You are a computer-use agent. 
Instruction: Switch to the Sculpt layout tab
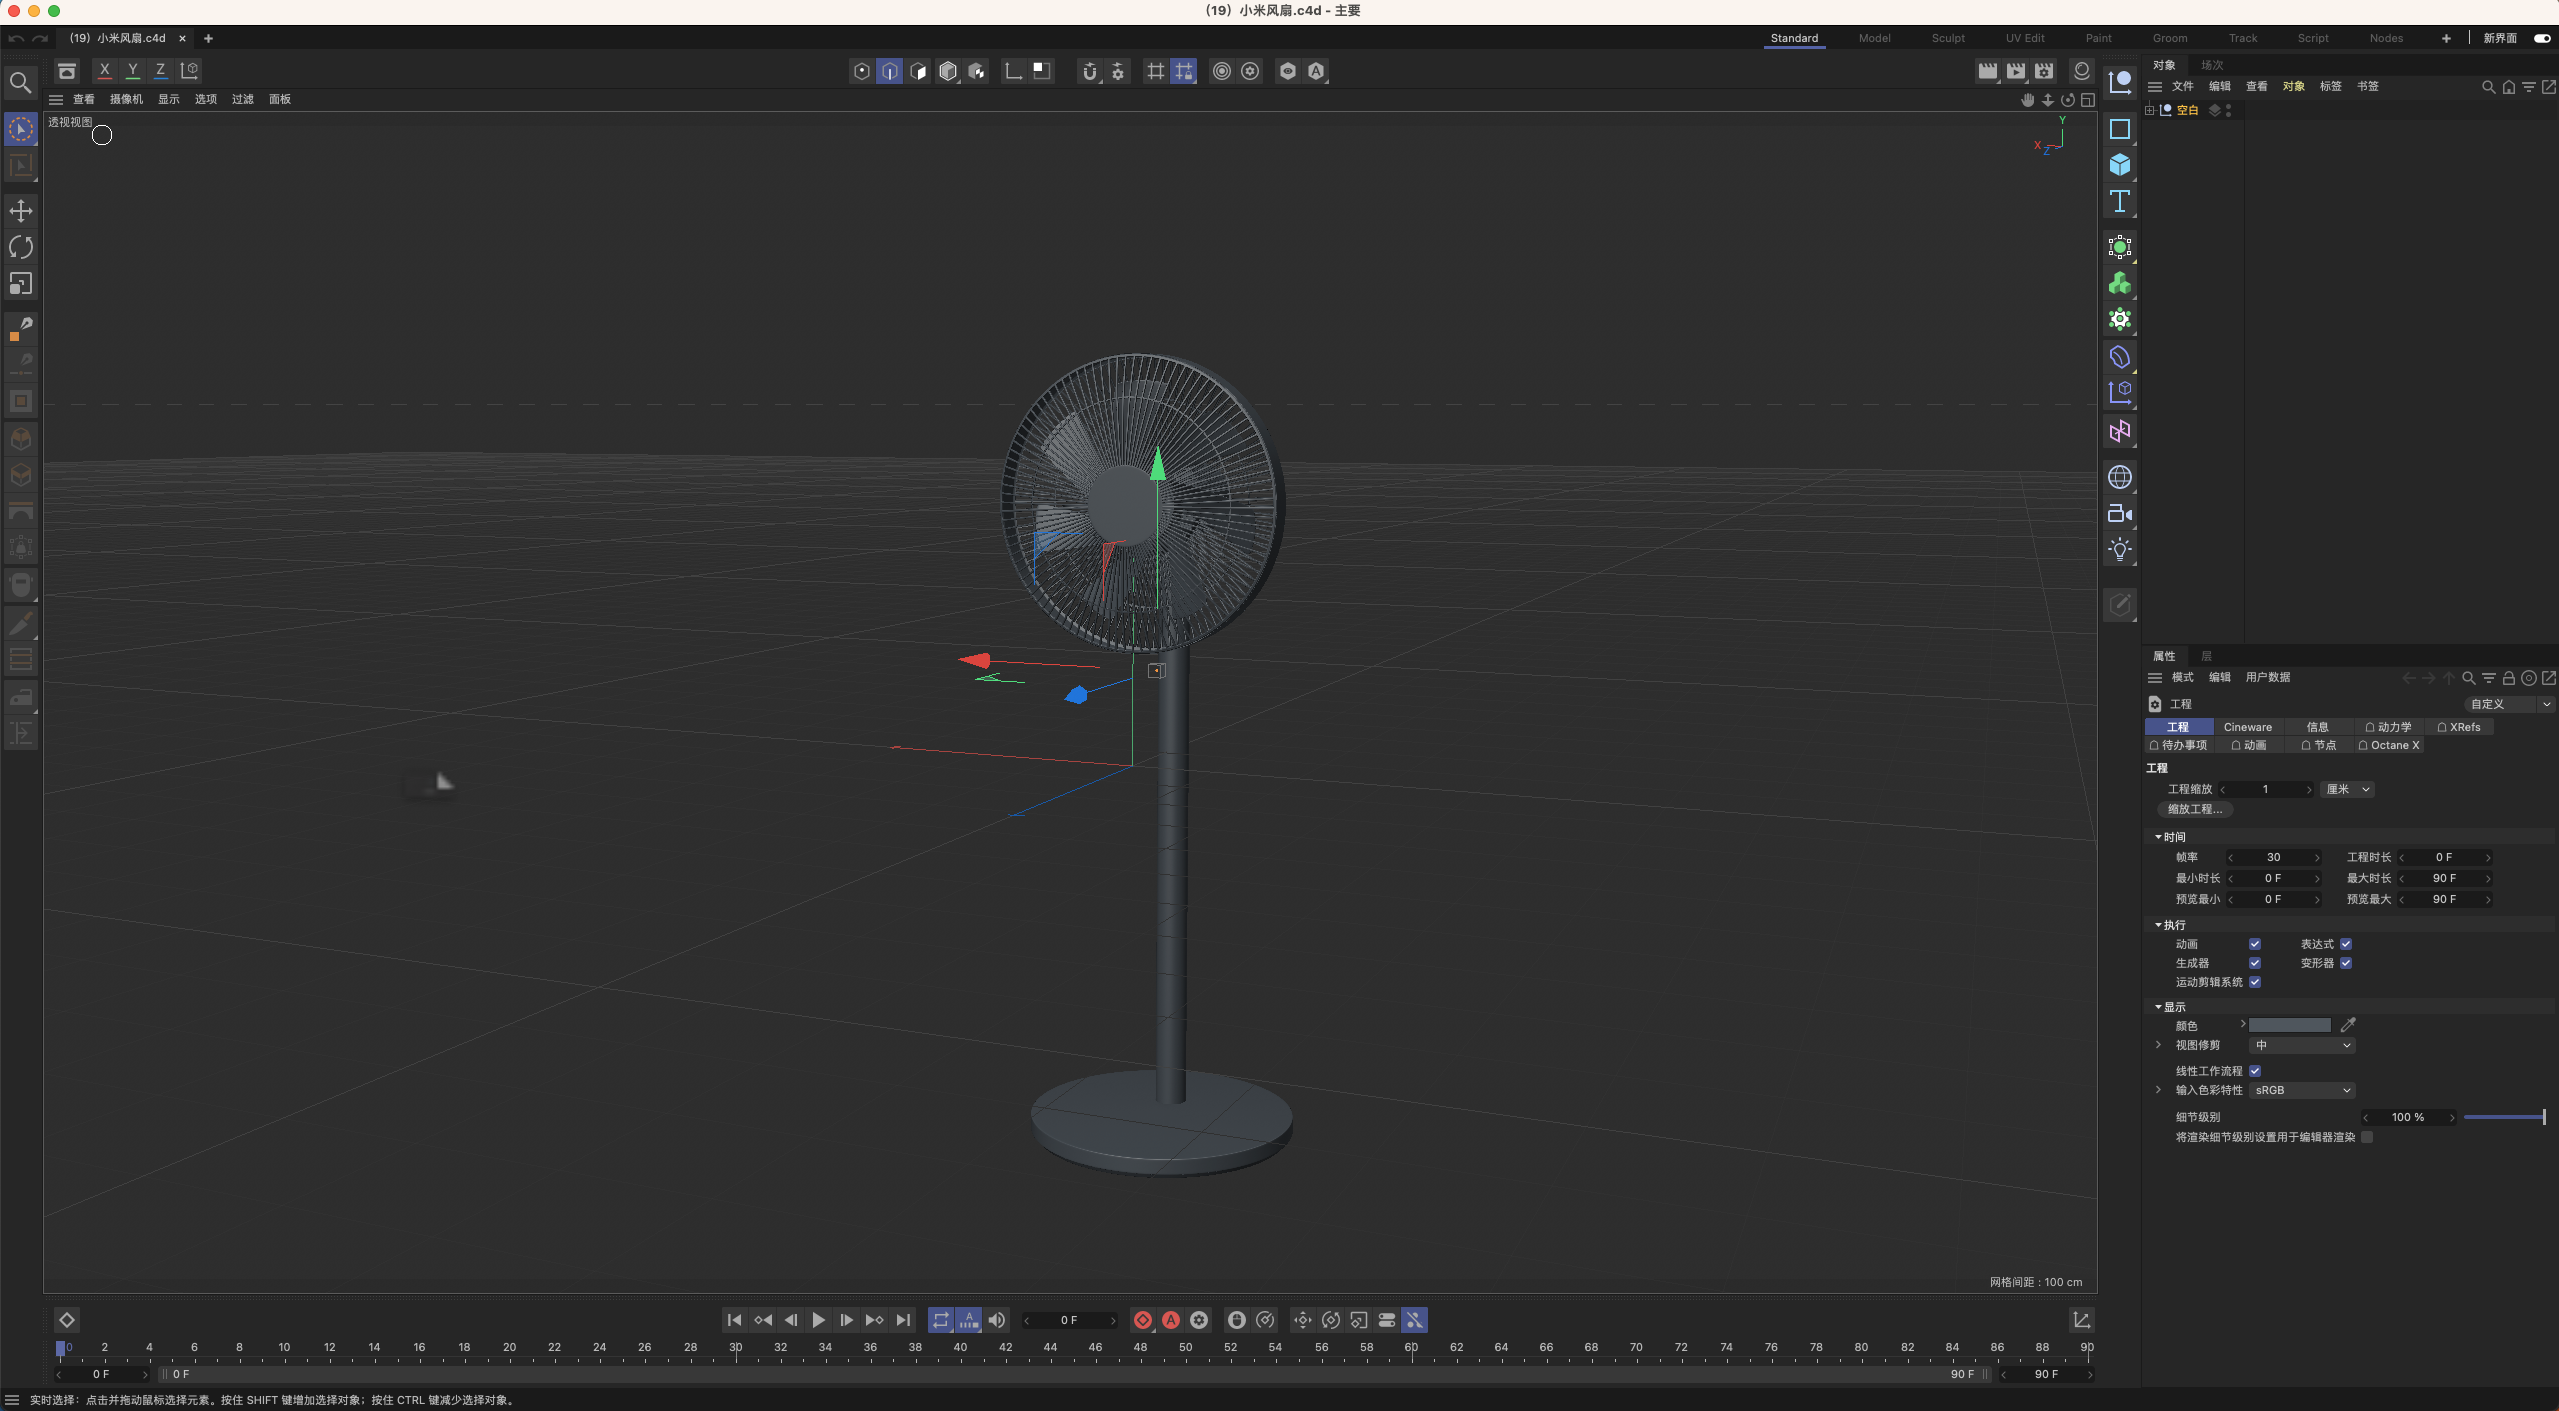(x=1947, y=38)
